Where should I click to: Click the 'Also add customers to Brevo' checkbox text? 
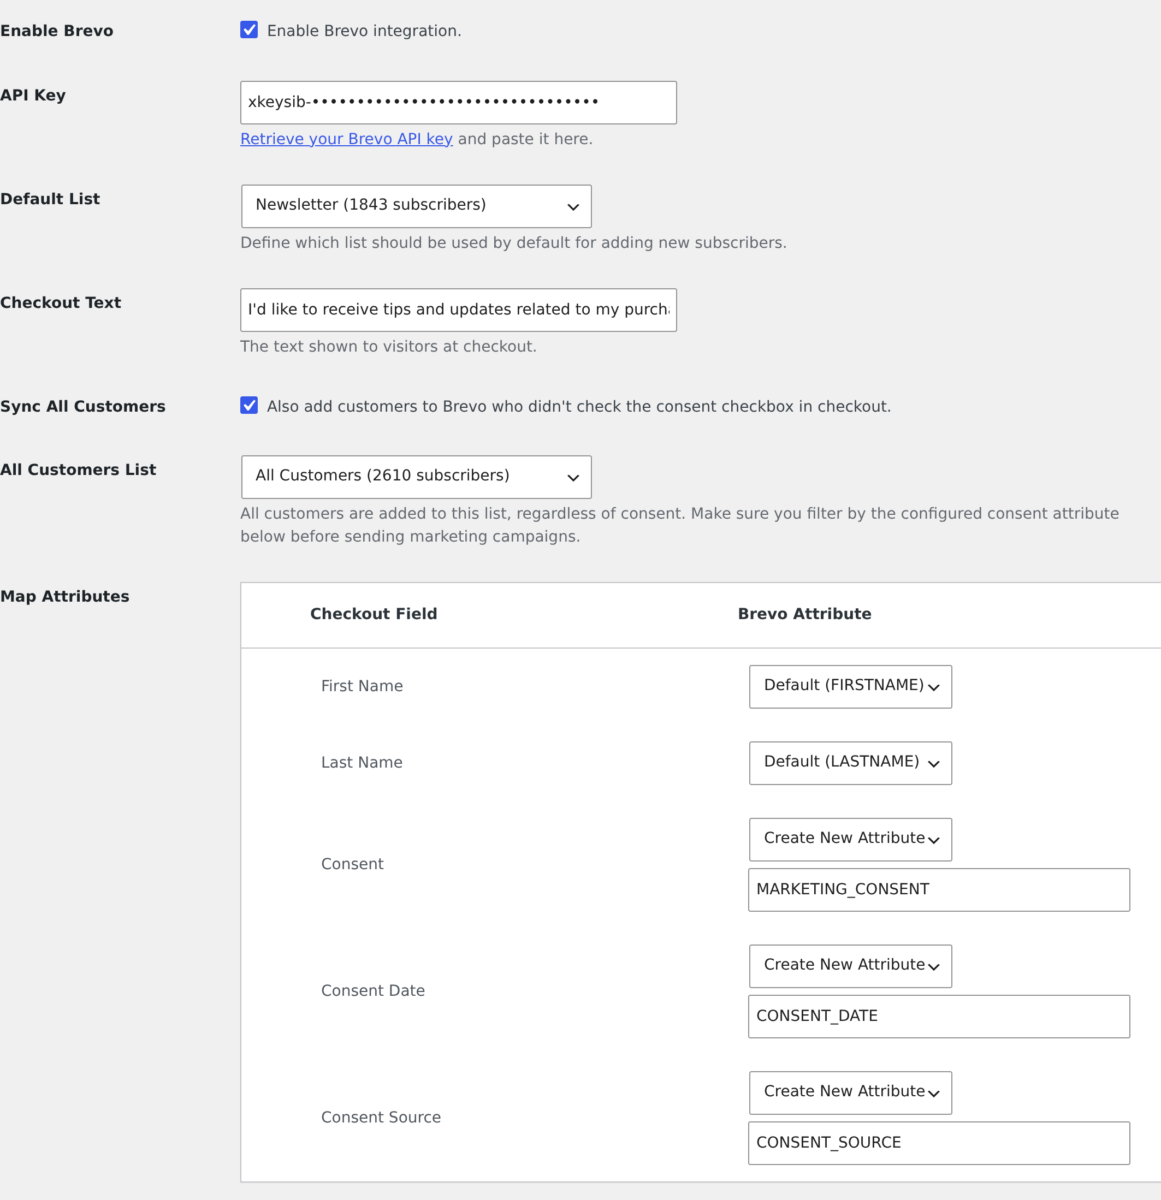coord(579,406)
